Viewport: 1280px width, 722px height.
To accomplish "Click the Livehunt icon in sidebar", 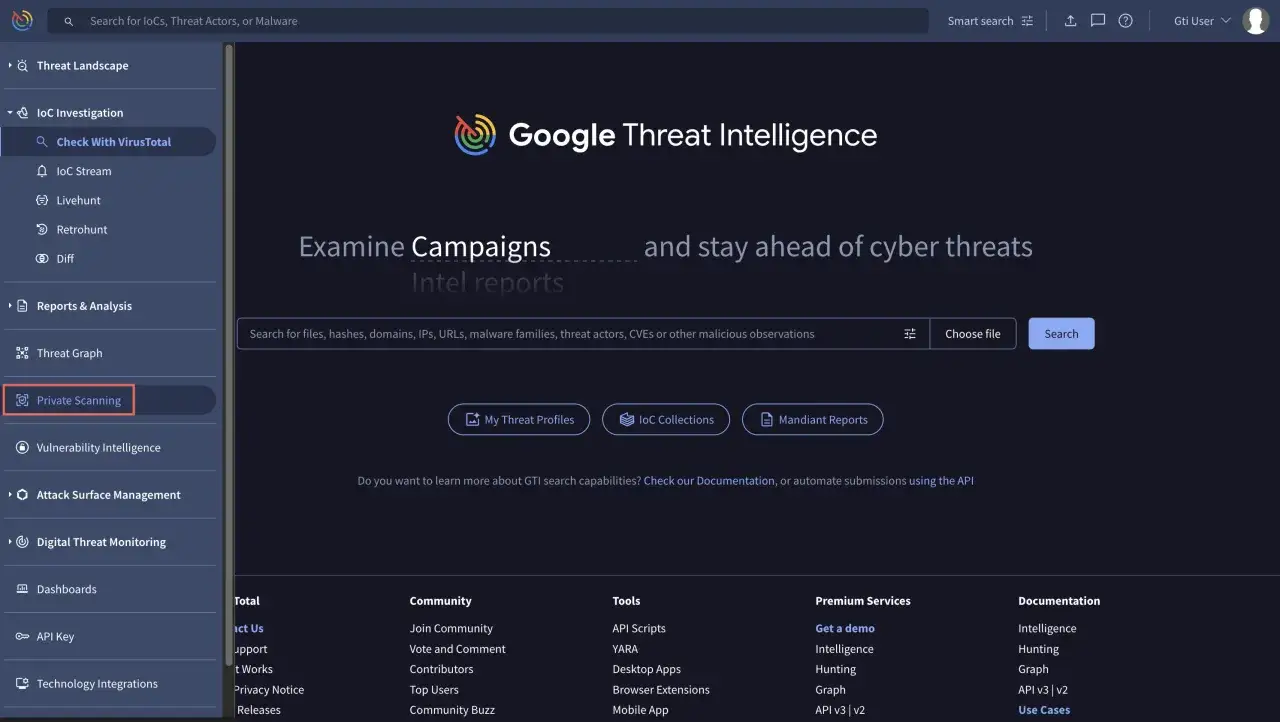I will [42, 200].
